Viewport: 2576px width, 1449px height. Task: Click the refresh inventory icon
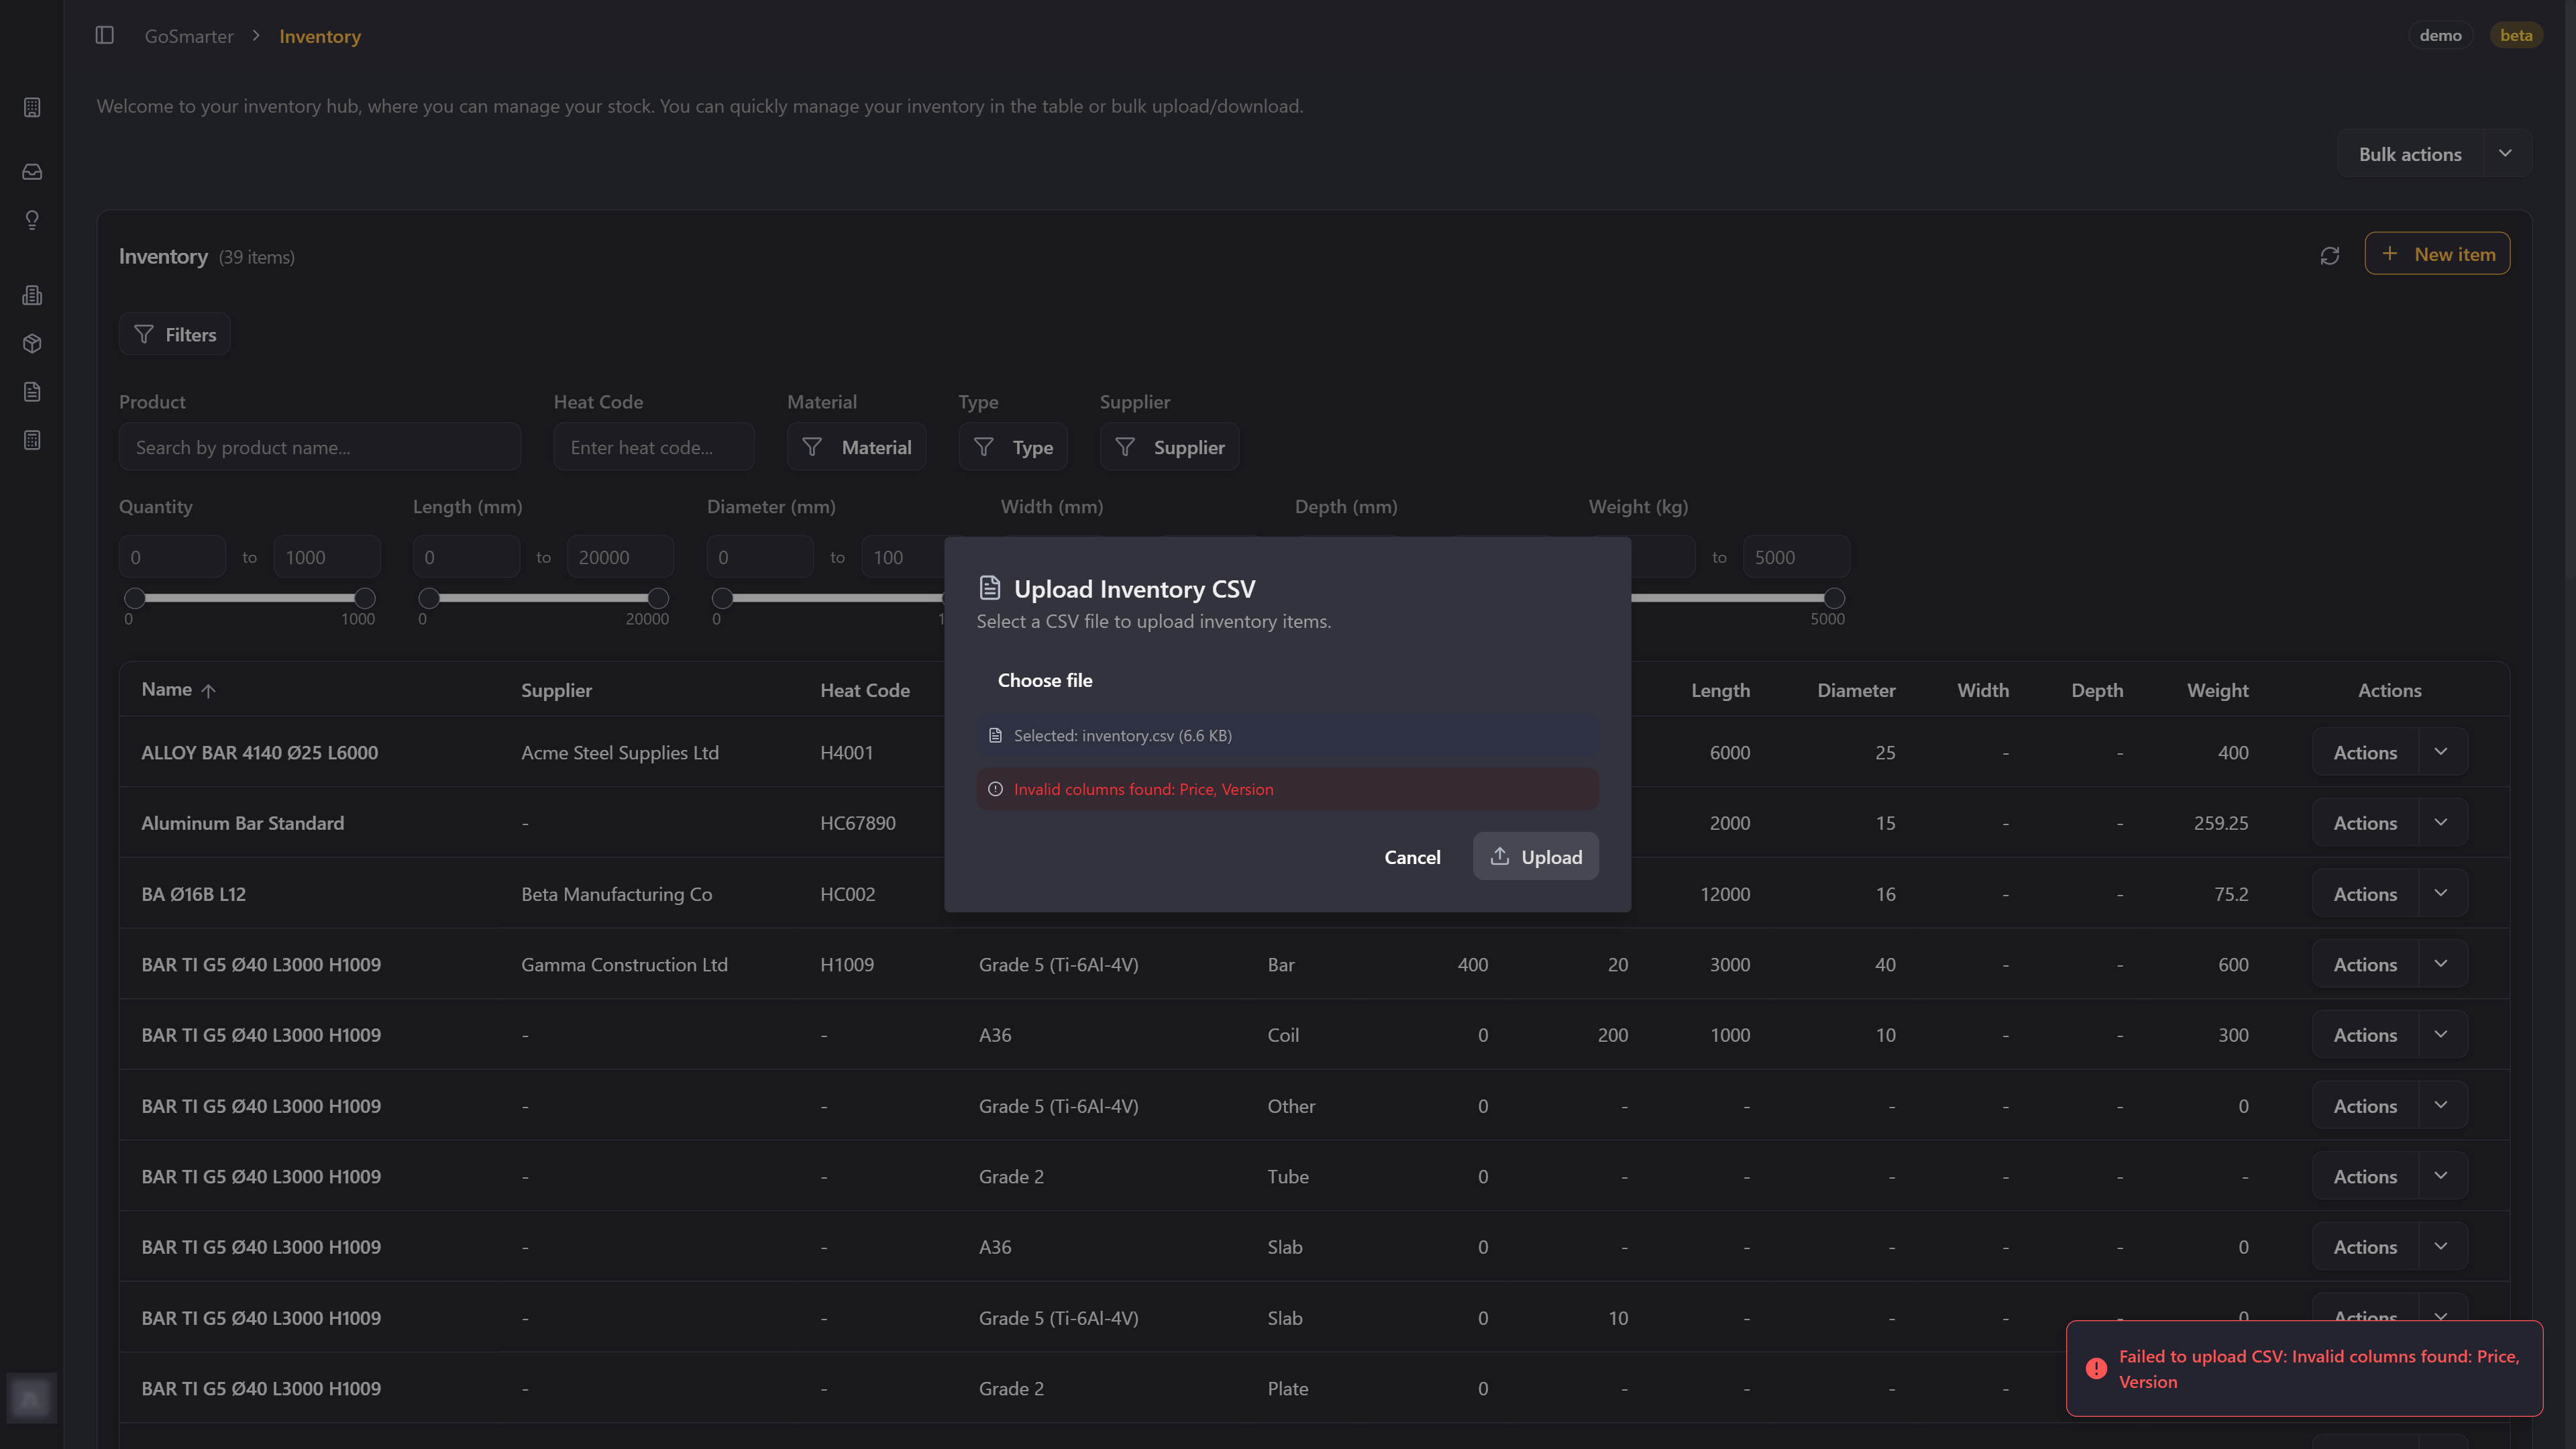tap(2329, 256)
